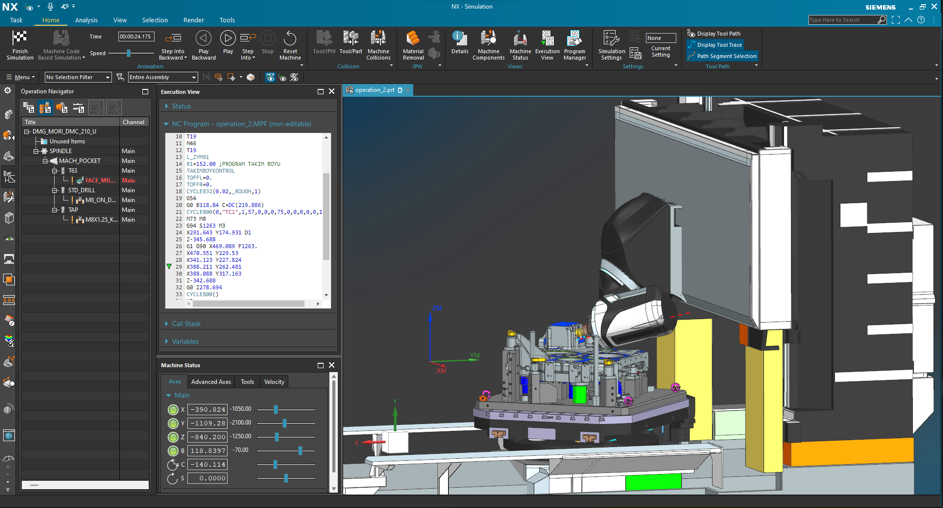
Task: Toggle Path Segment Selection
Action: pos(722,56)
